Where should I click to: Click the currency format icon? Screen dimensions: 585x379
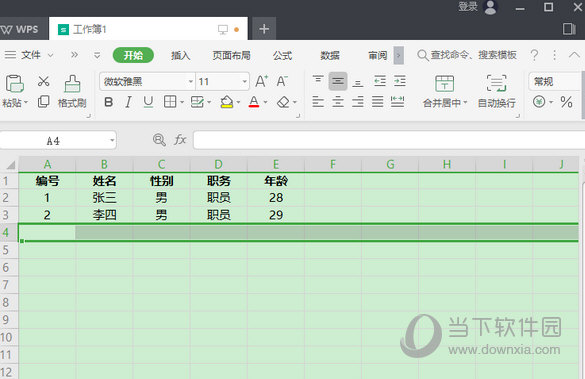[539, 101]
